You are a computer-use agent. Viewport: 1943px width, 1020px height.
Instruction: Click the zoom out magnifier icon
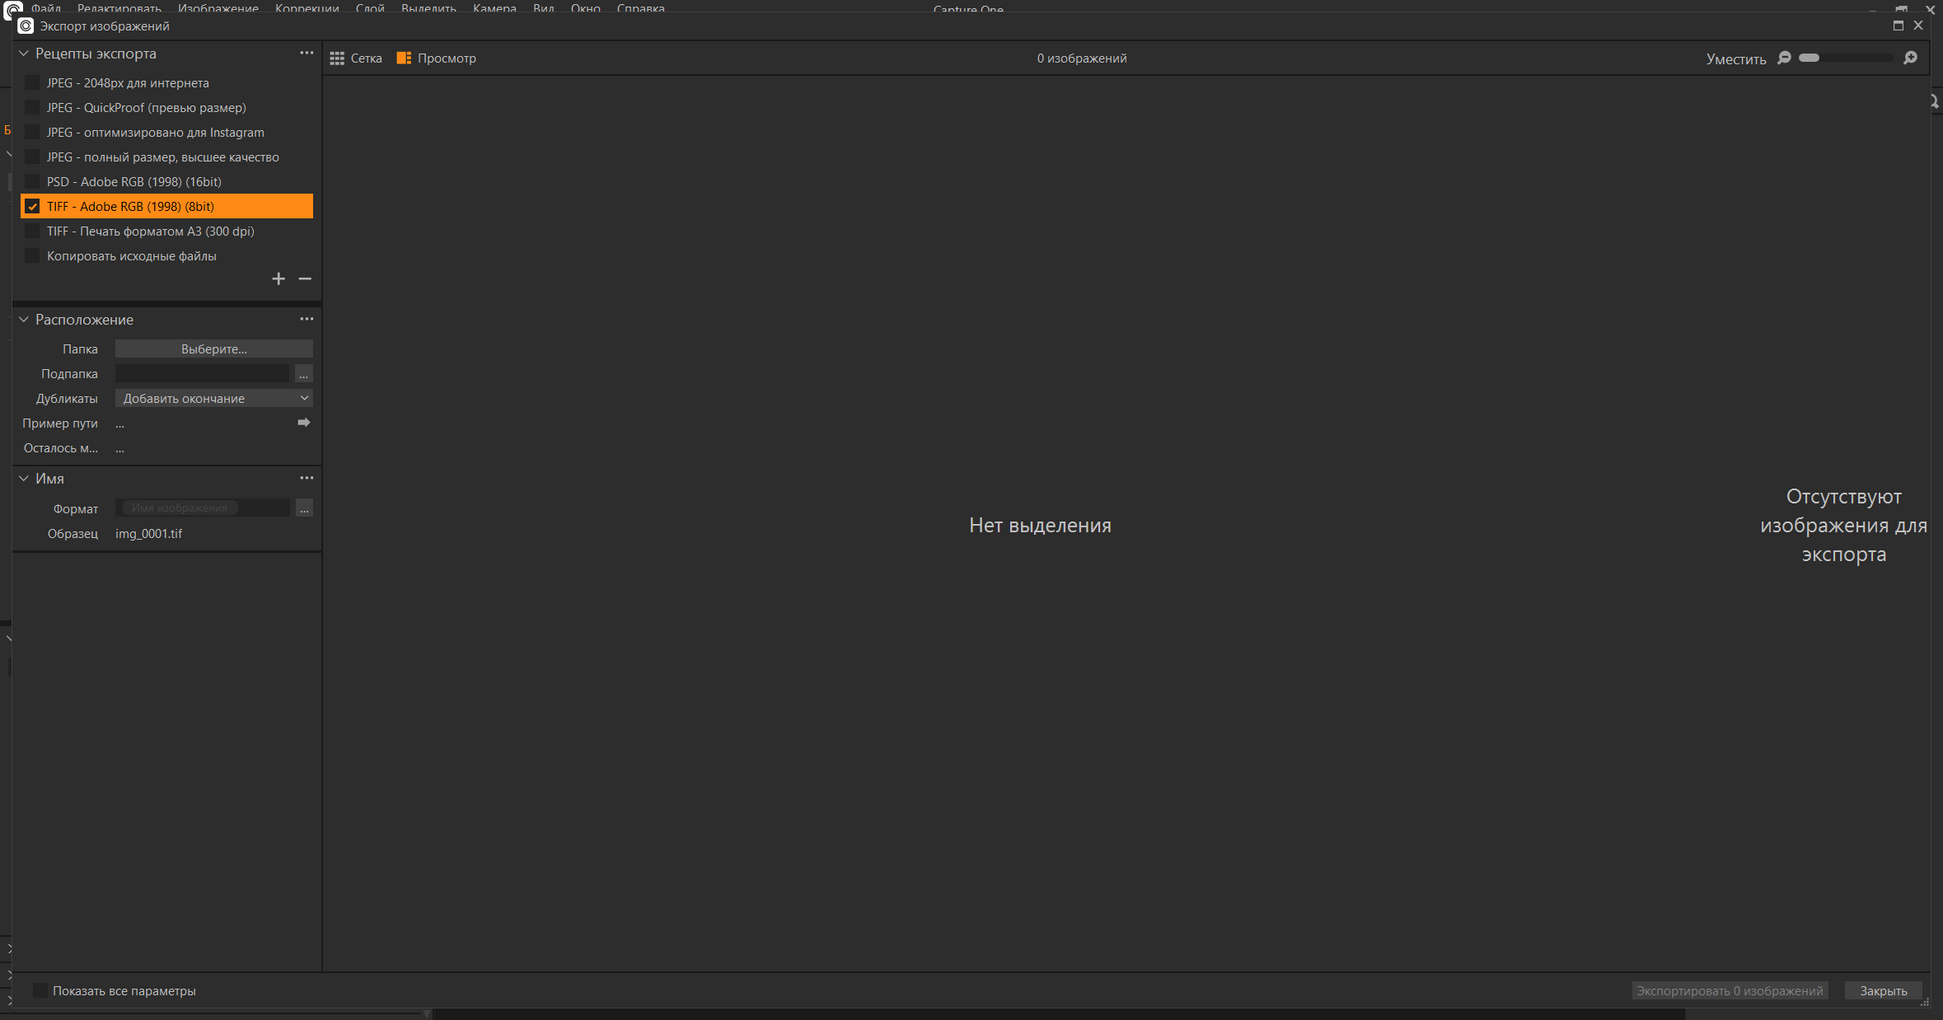click(1785, 58)
